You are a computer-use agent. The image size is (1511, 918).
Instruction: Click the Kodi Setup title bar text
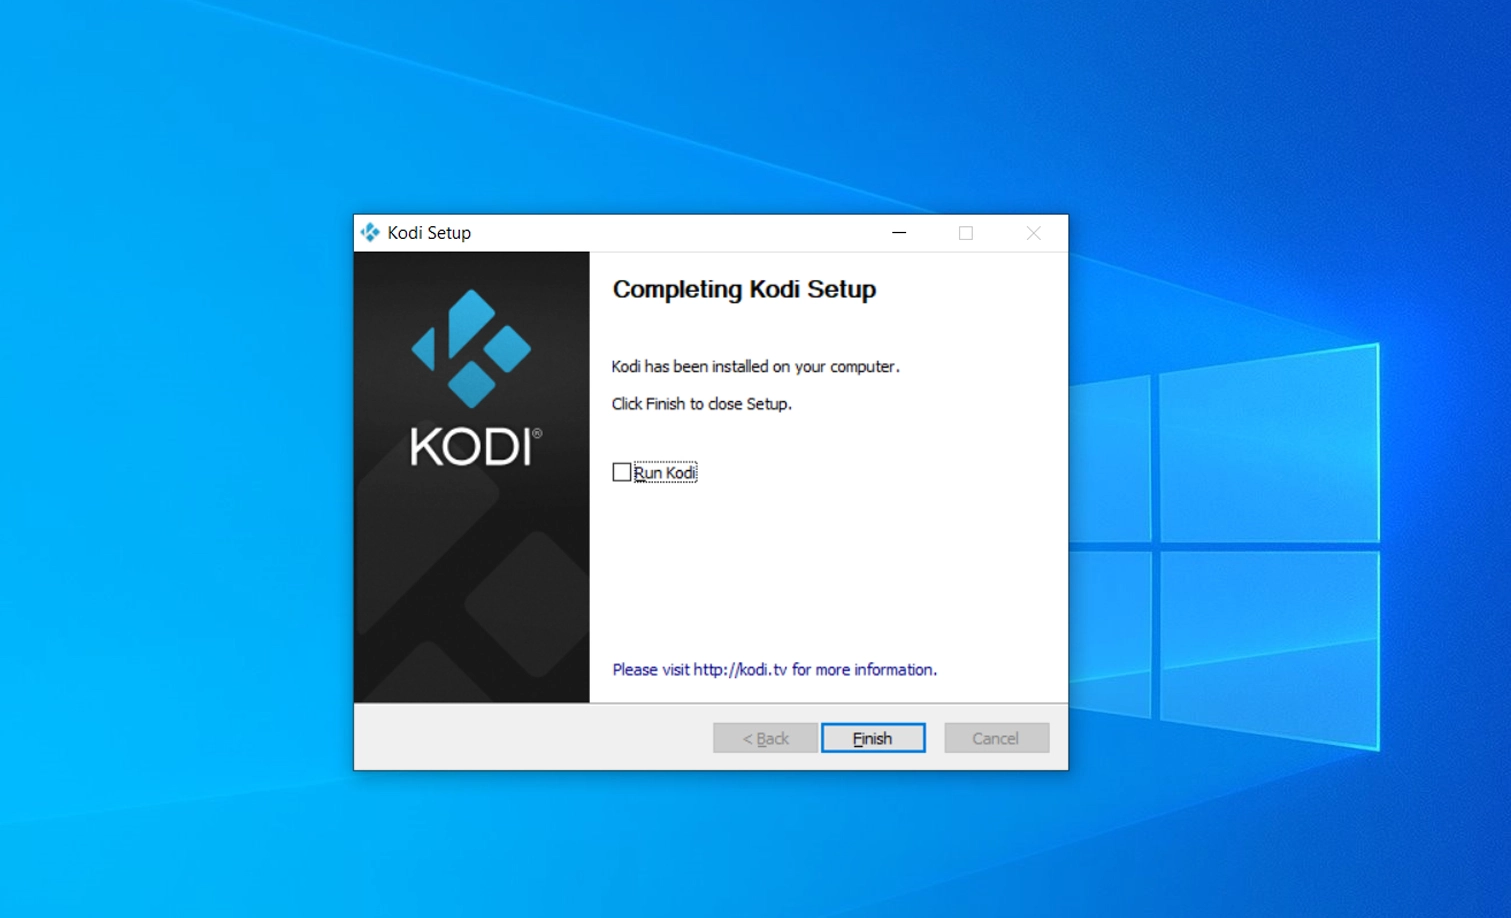(x=429, y=233)
